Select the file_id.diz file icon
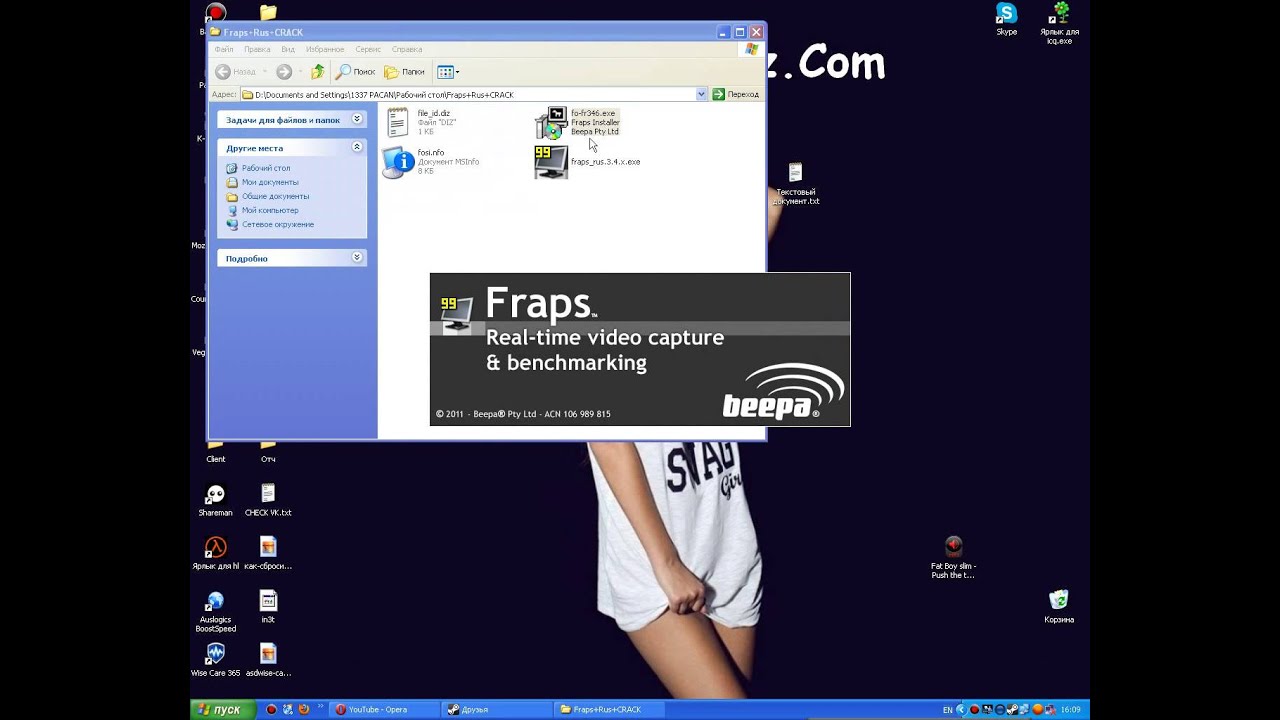The image size is (1280, 720). 398,122
